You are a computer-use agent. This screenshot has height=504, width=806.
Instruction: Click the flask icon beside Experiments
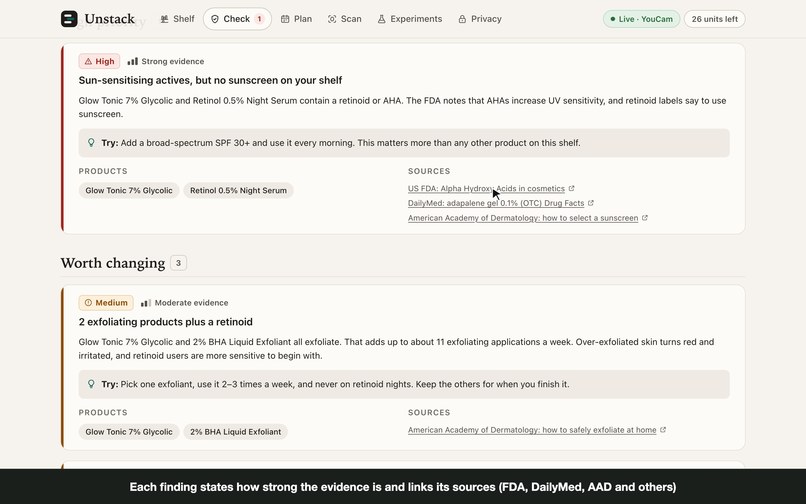point(381,19)
